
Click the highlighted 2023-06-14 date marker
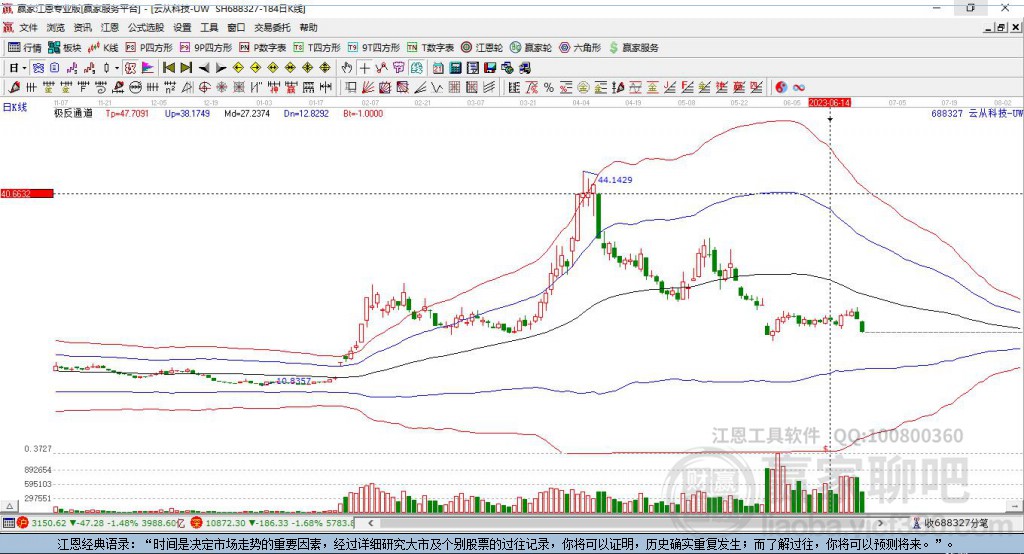[829, 103]
